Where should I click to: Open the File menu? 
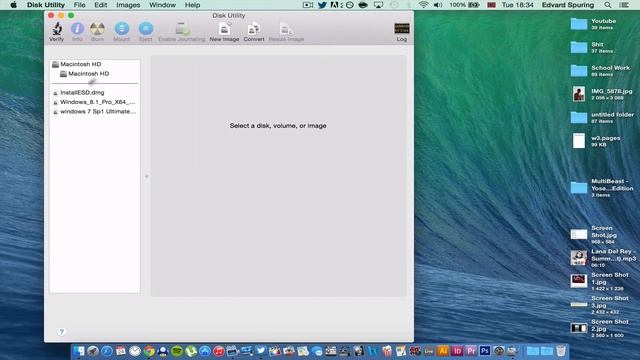click(x=79, y=5)
